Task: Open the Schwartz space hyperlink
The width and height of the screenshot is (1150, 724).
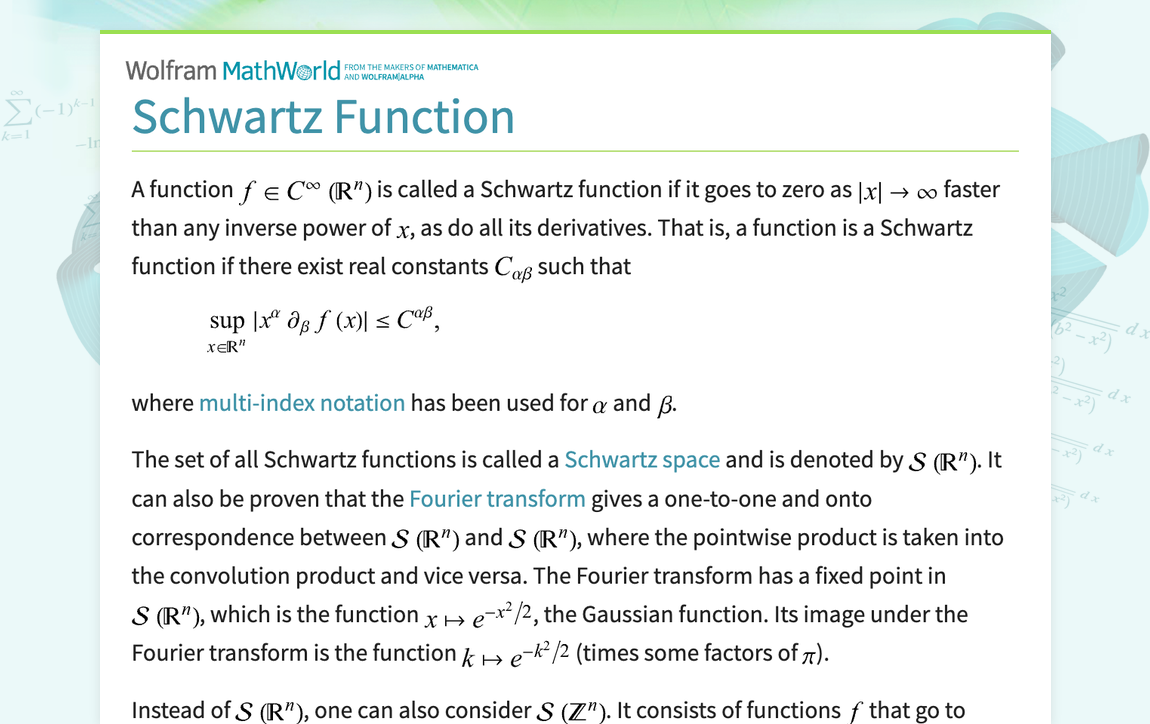Action: 642,459
